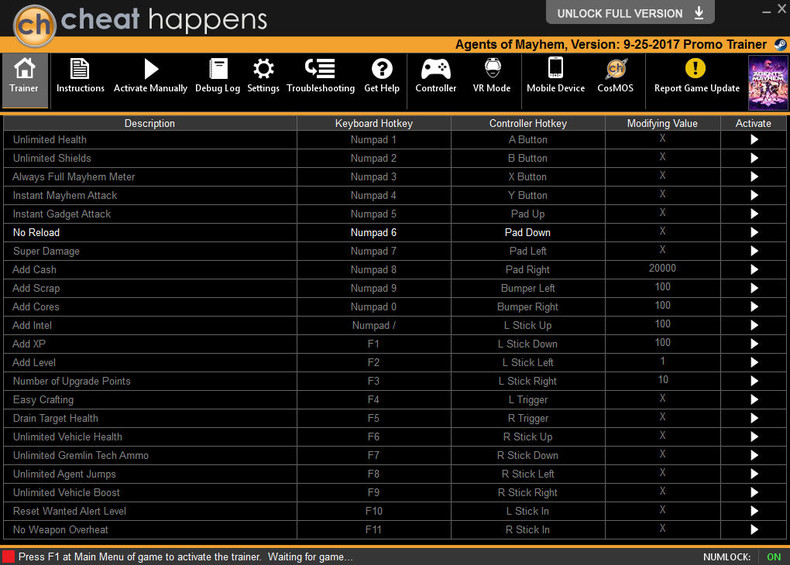Open the Debug Log

(x=218, y=77)
